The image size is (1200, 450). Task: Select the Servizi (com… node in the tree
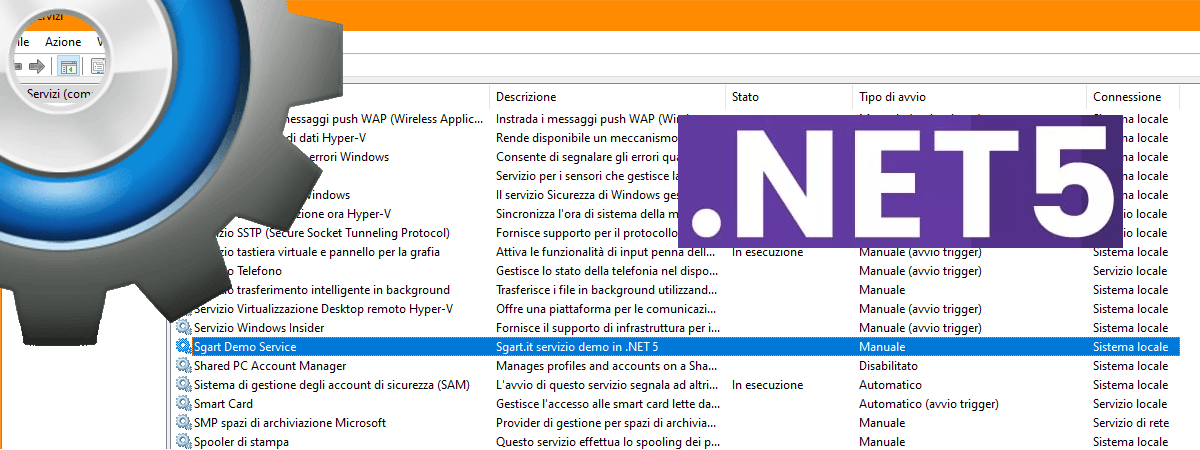(x=58, y=93)
